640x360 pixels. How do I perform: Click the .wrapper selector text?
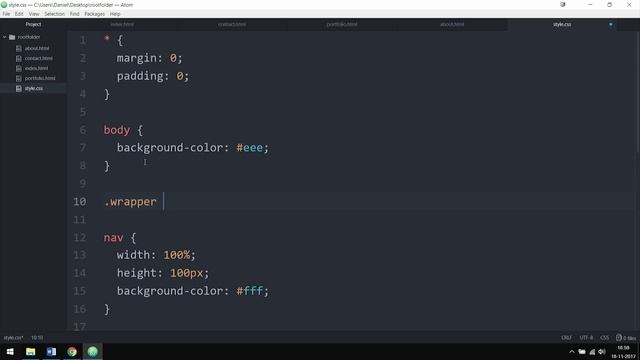point(130,202)
